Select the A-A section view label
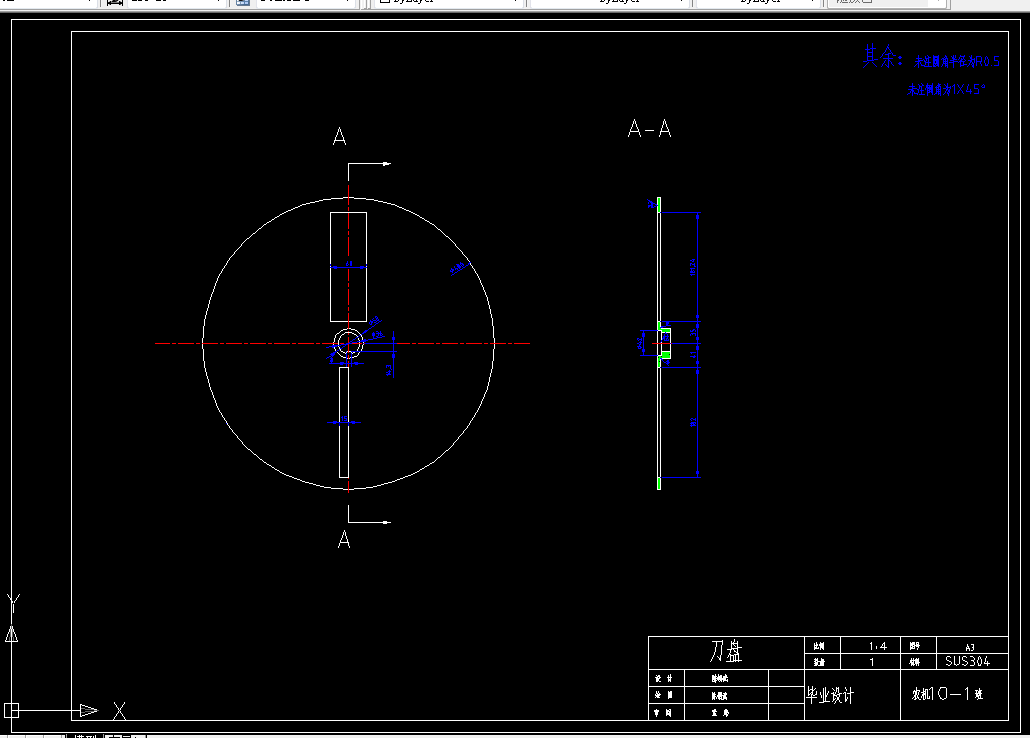This screenshot has width=1030, height=738. point(650,128)
